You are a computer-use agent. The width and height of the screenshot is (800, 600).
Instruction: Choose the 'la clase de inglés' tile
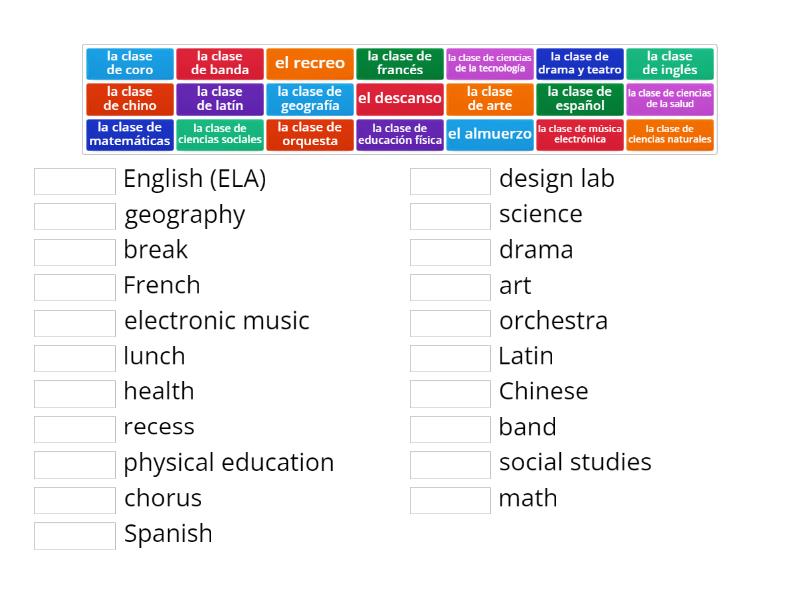pyautogui.click(x=670, y=62)
